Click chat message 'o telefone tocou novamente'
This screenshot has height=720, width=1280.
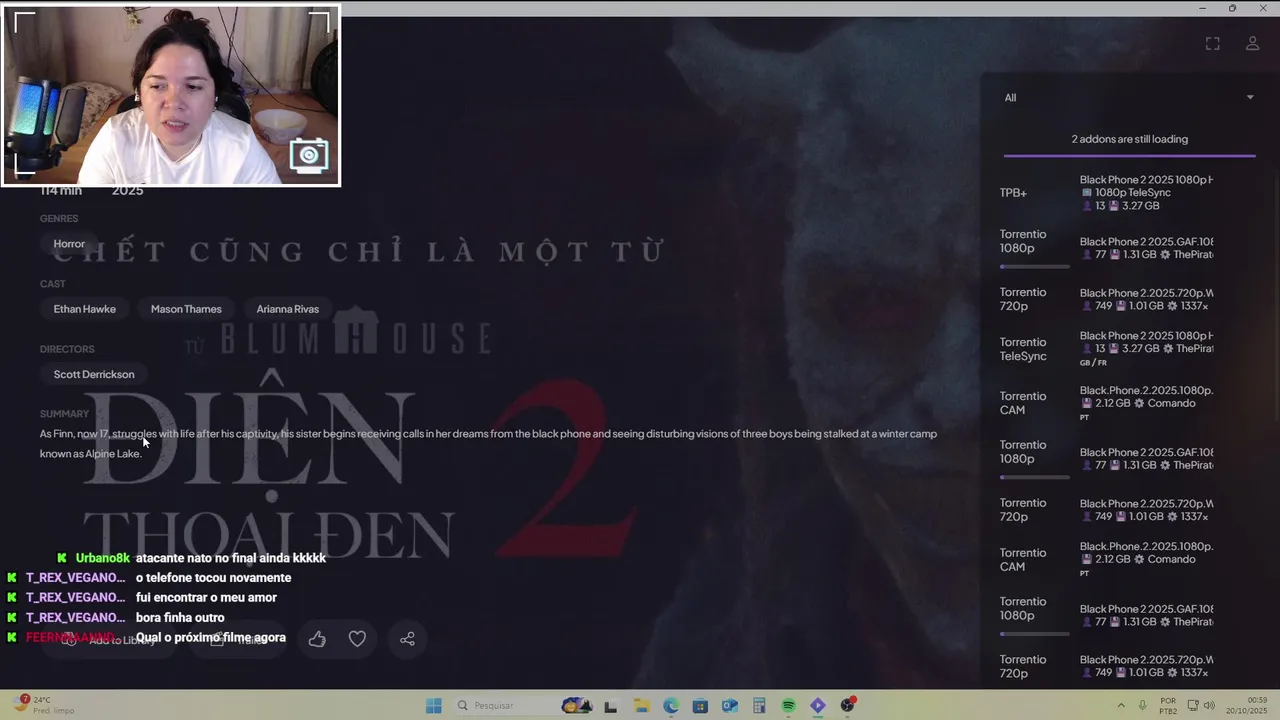(213, 578)
